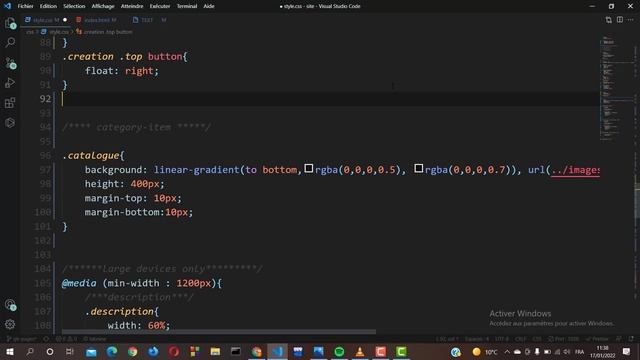Open the Atteindre menu

[x=132, y=6]
